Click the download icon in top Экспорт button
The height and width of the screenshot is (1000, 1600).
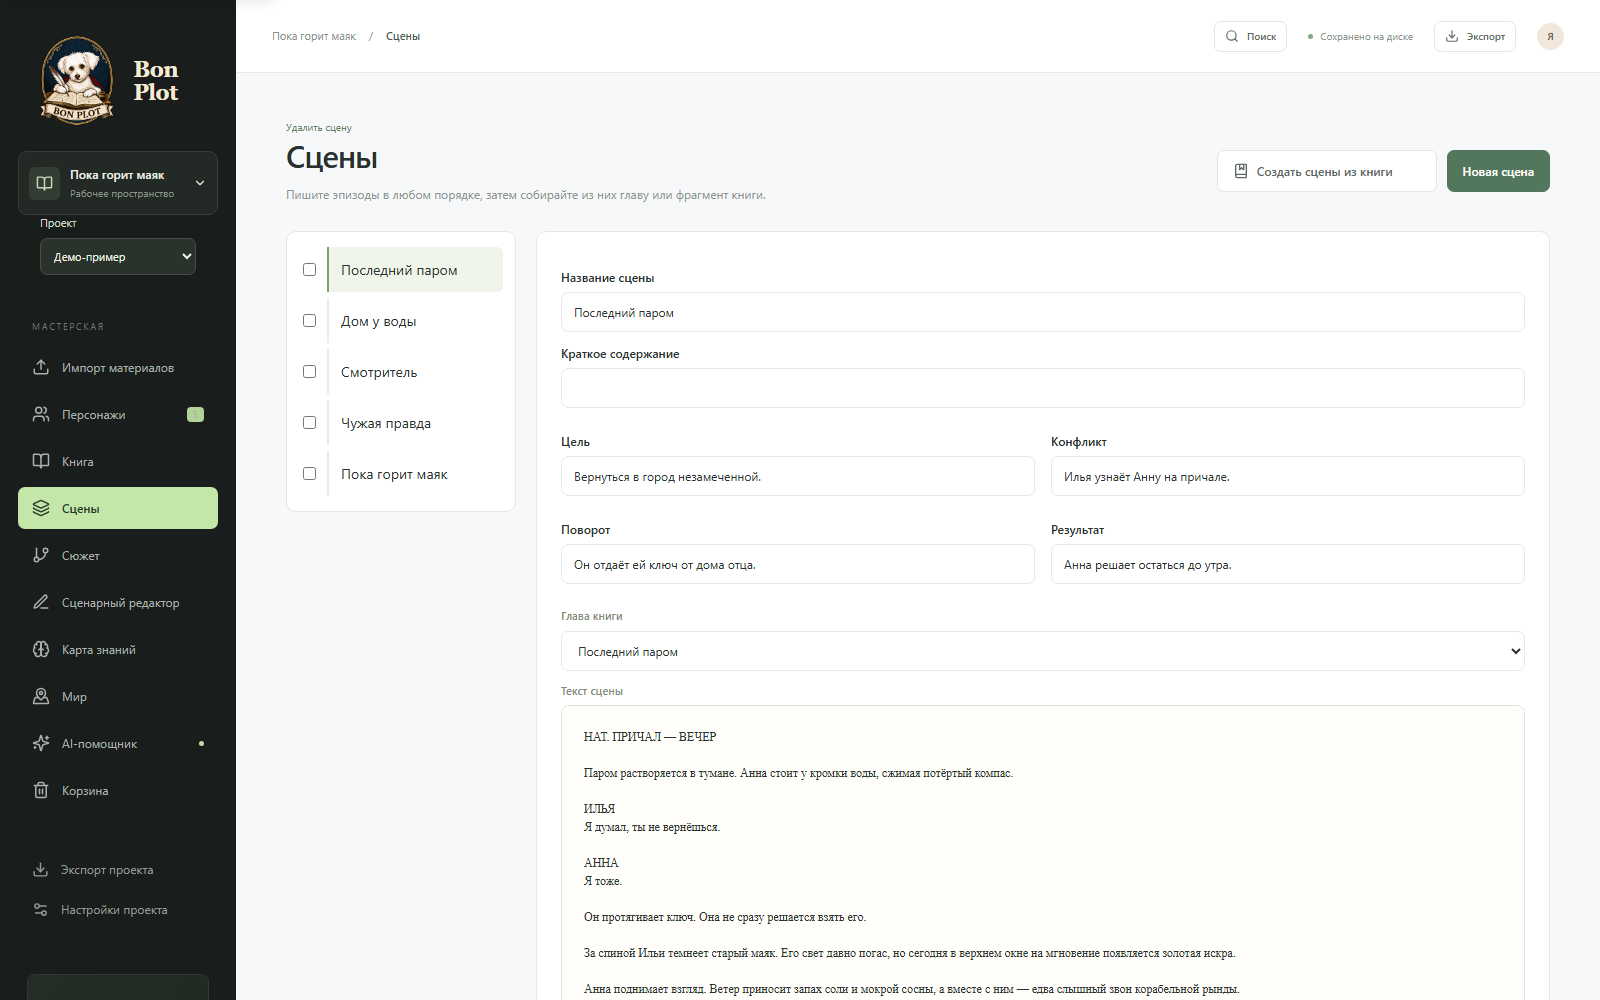(x=1452, y=36)
